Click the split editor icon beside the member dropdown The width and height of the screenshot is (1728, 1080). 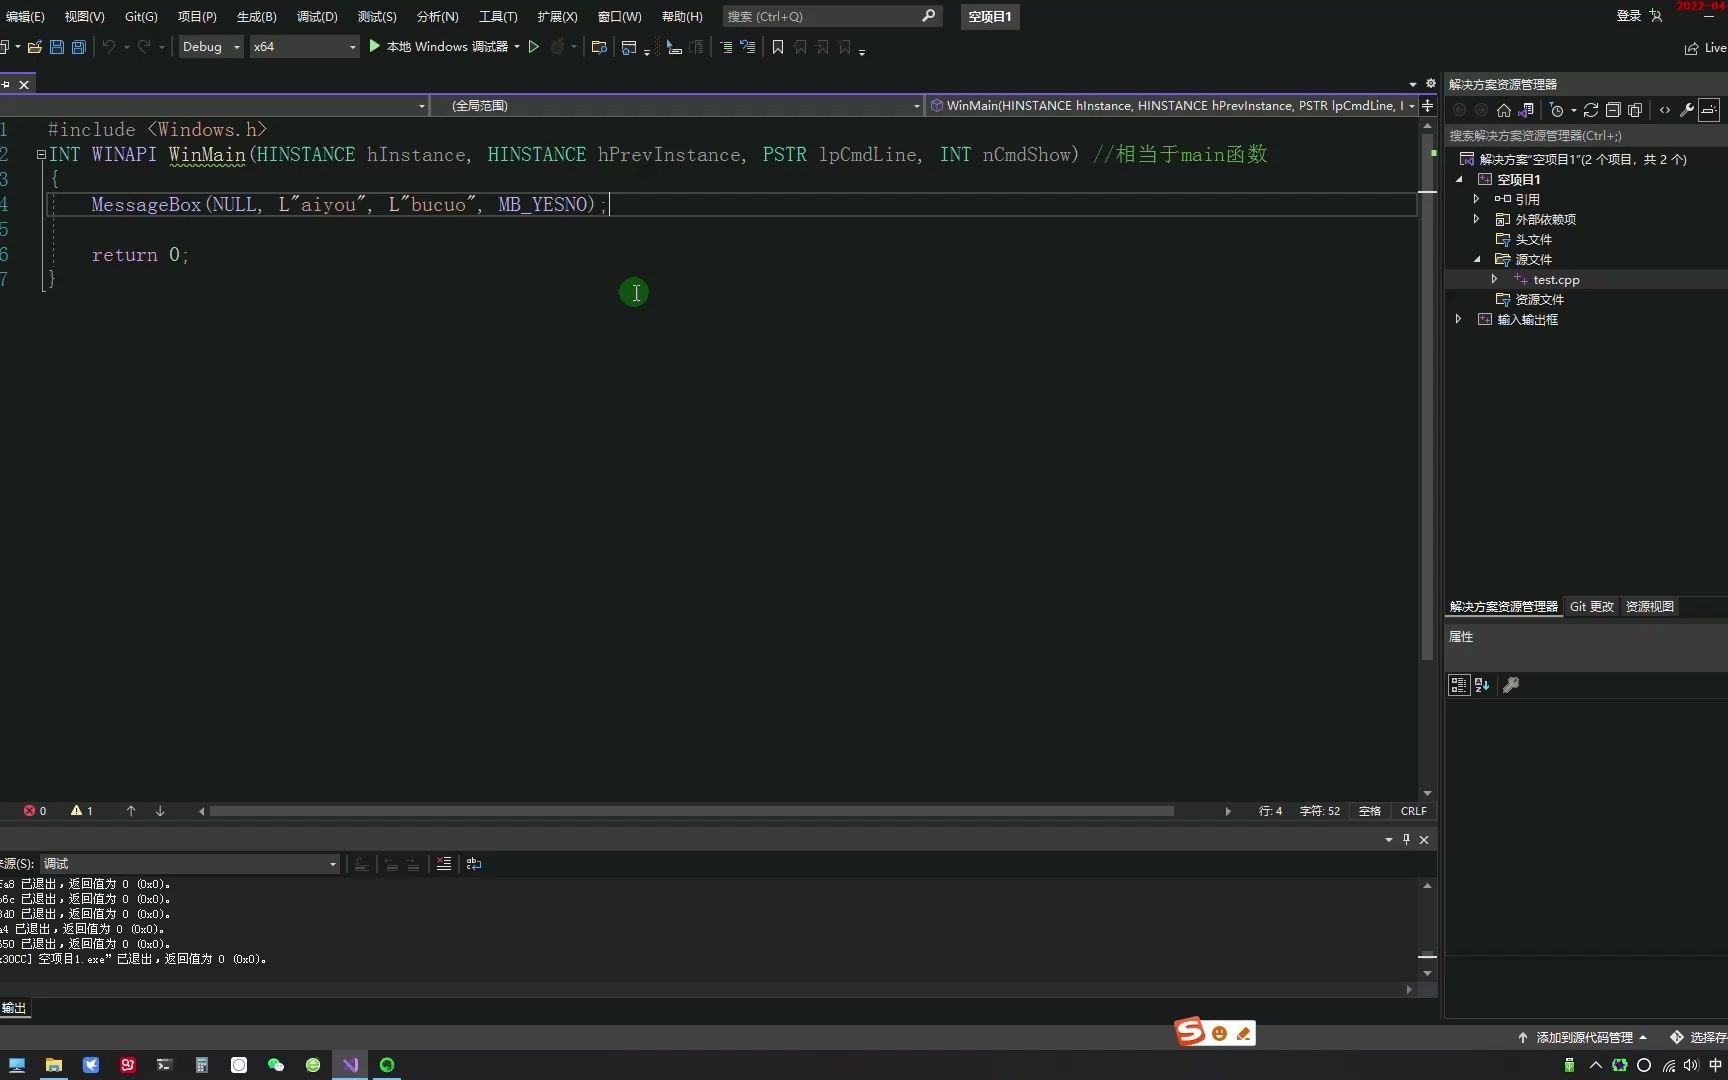point(1428,105)
